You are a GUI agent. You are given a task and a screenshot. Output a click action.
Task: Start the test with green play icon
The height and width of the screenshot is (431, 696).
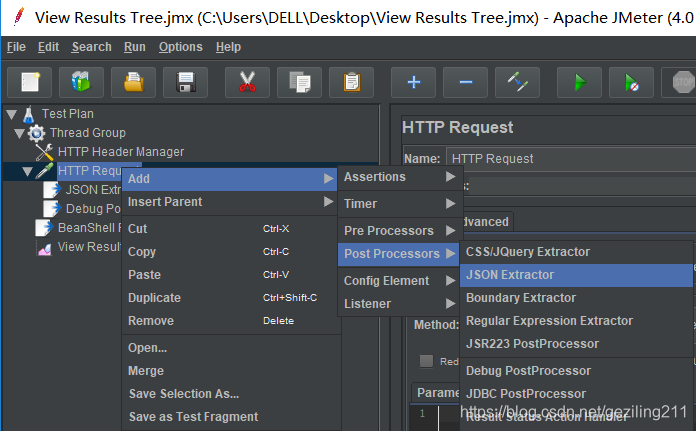click(579, 82)
